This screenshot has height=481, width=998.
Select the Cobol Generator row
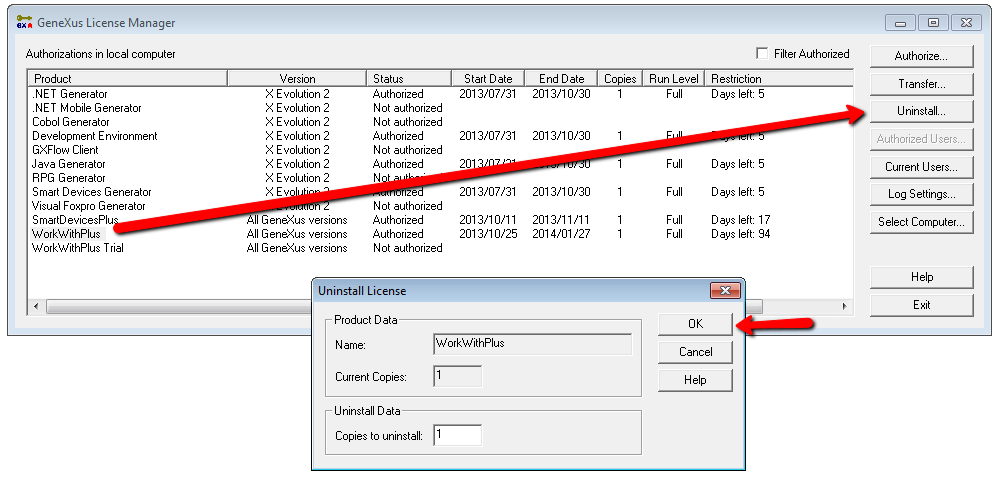point(440,122)
